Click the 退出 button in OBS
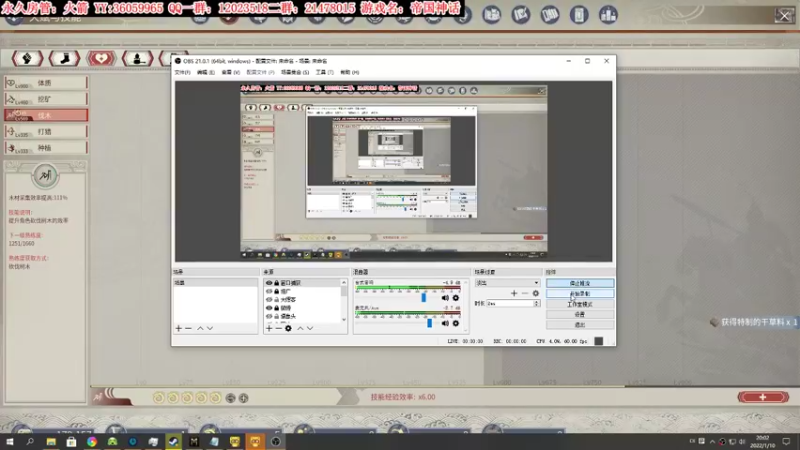Image resolution: width=800 pixels, height=450 pixels. click(580, 324)
